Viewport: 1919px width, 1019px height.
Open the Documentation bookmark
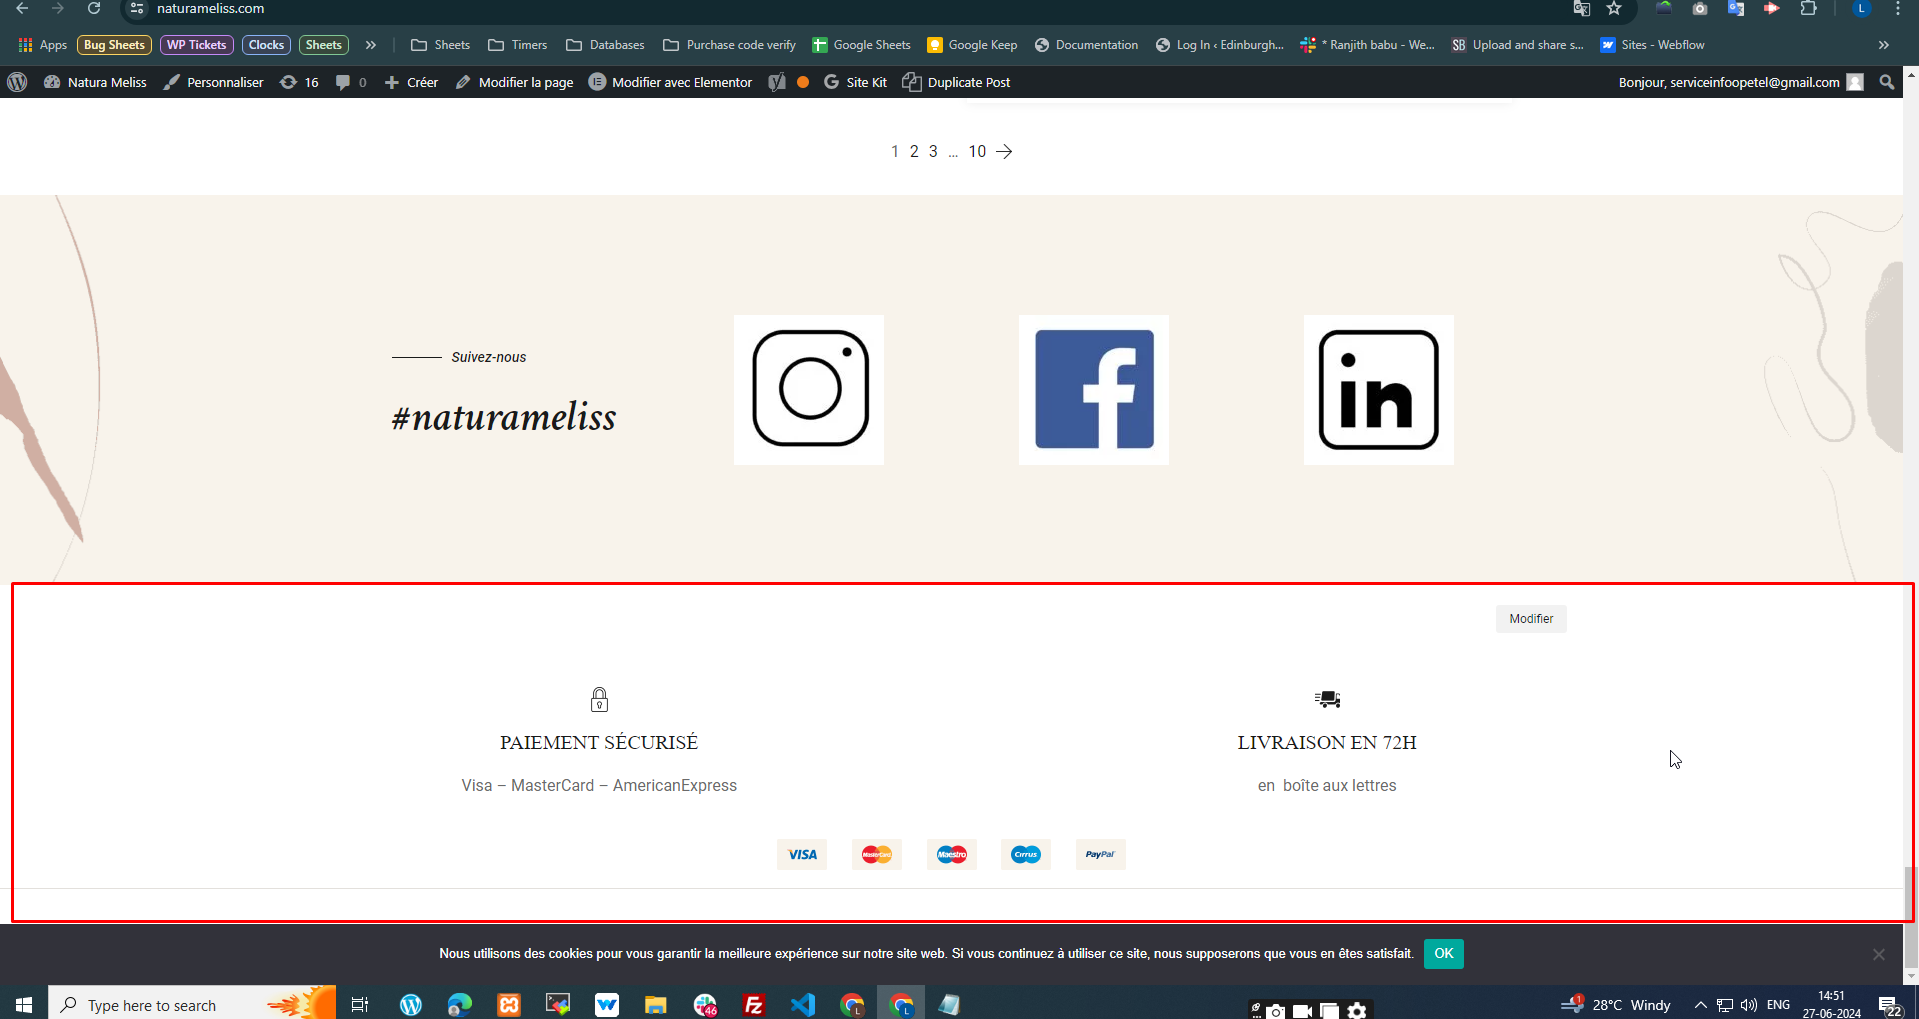click(1086, 45)
